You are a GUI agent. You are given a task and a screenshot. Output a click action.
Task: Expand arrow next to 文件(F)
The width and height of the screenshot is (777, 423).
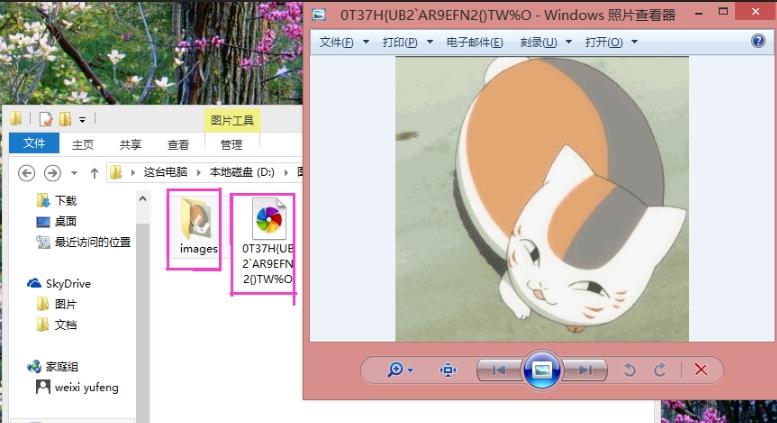[x=366, y=42]
